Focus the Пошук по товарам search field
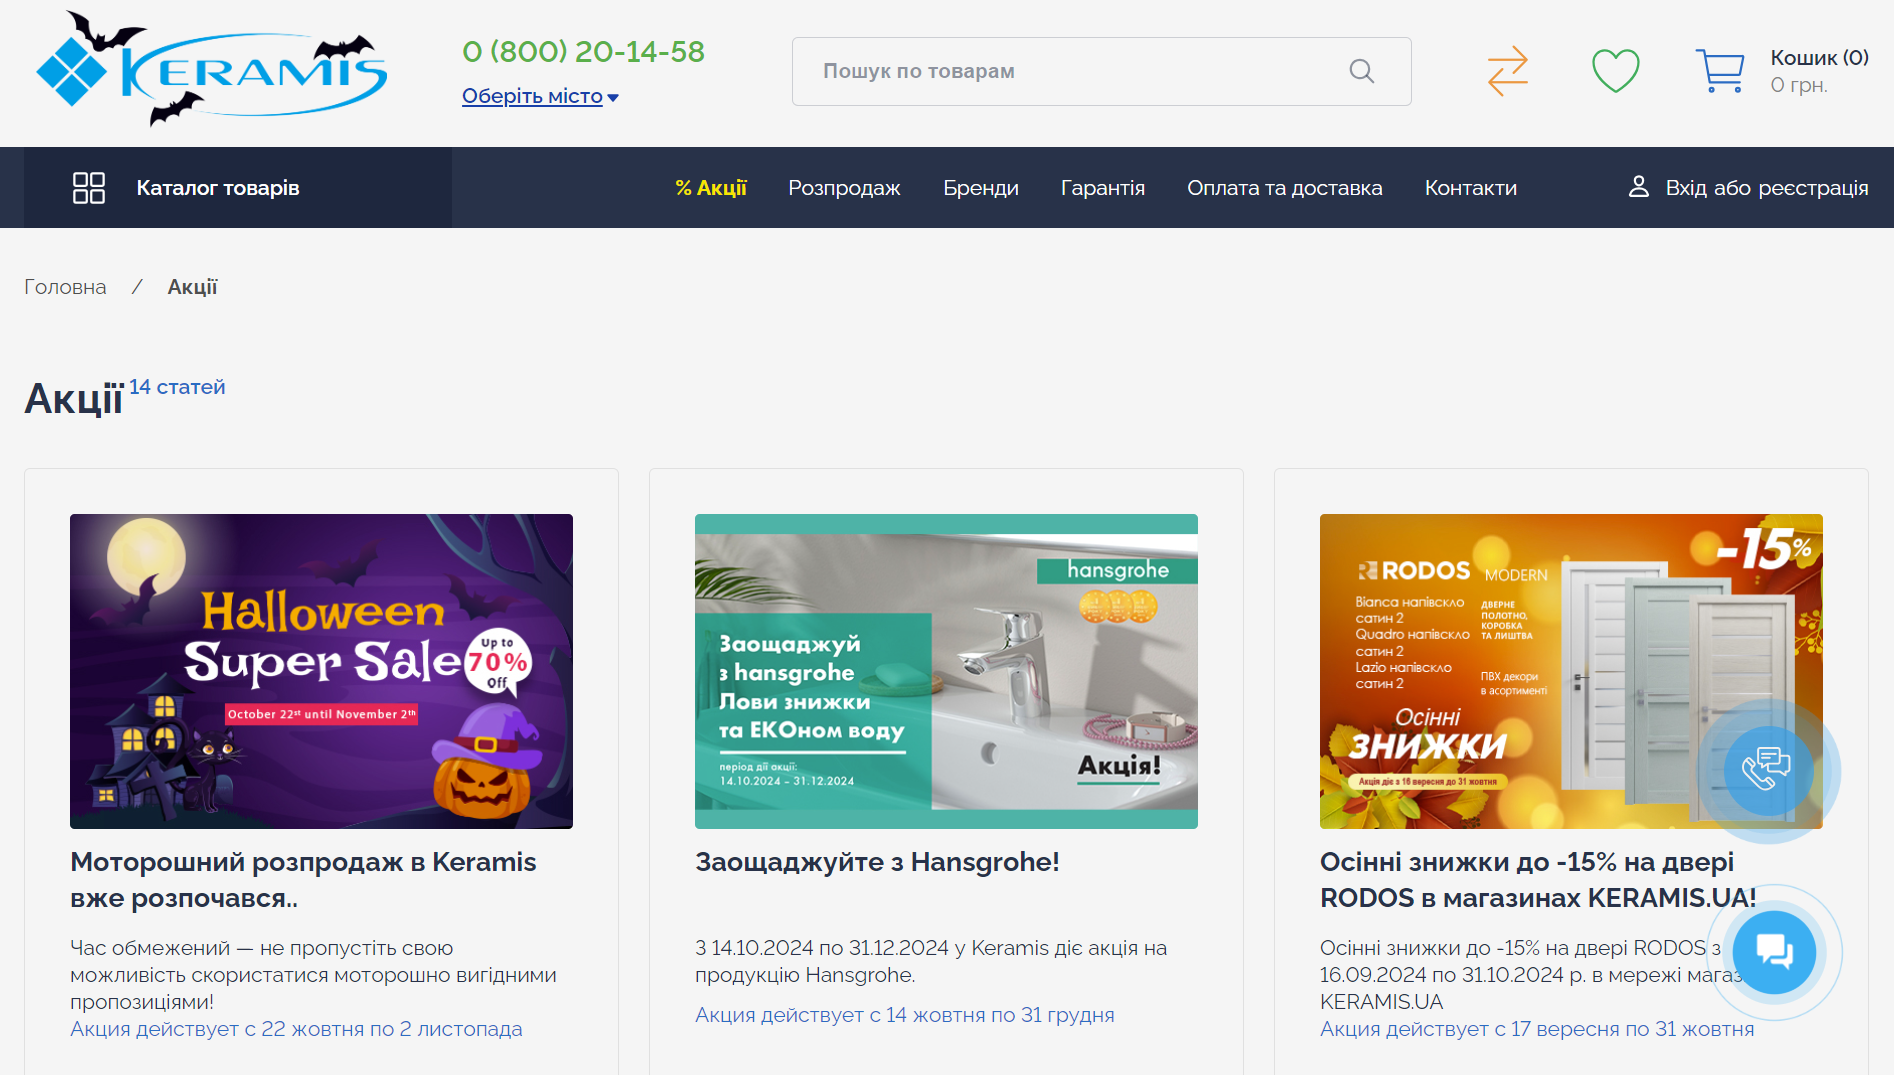 coord(1101,71)
